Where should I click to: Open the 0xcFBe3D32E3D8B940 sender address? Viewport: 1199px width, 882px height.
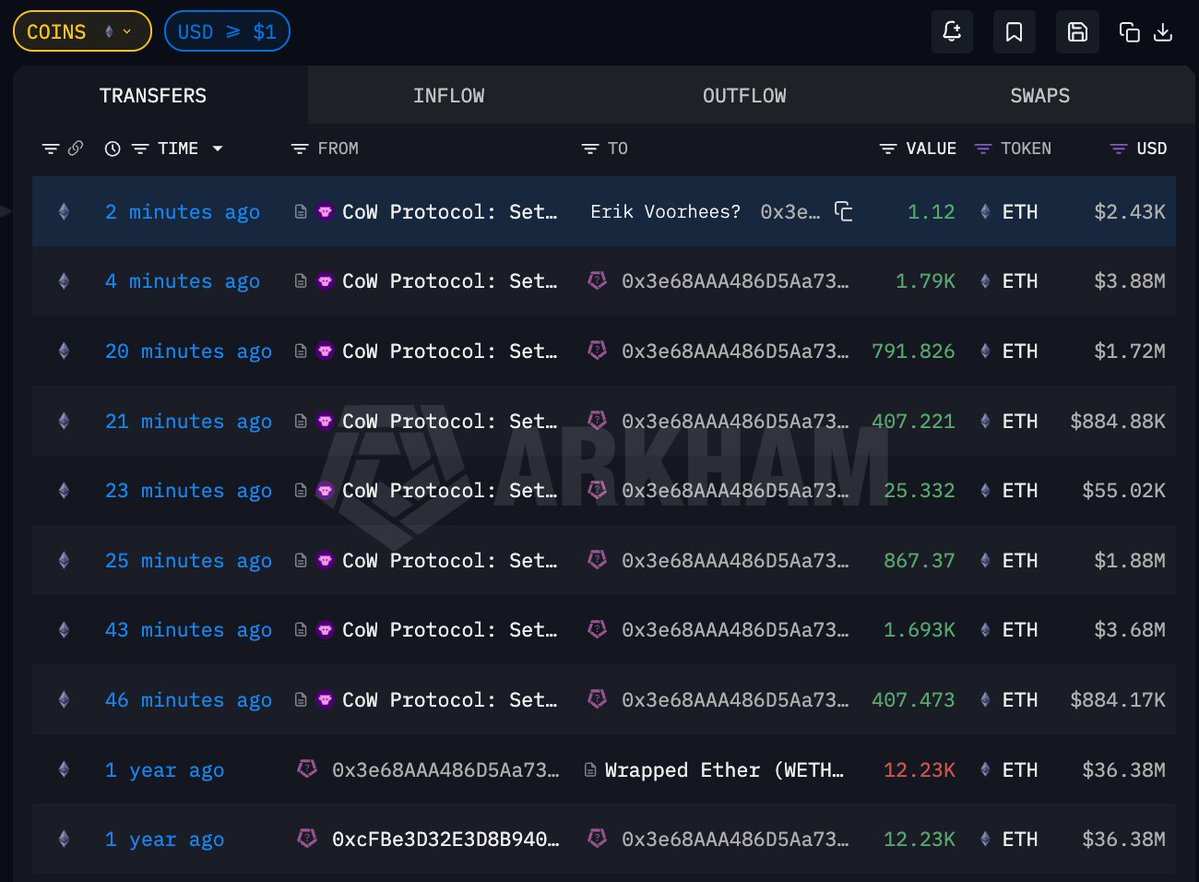coord(445,840)
